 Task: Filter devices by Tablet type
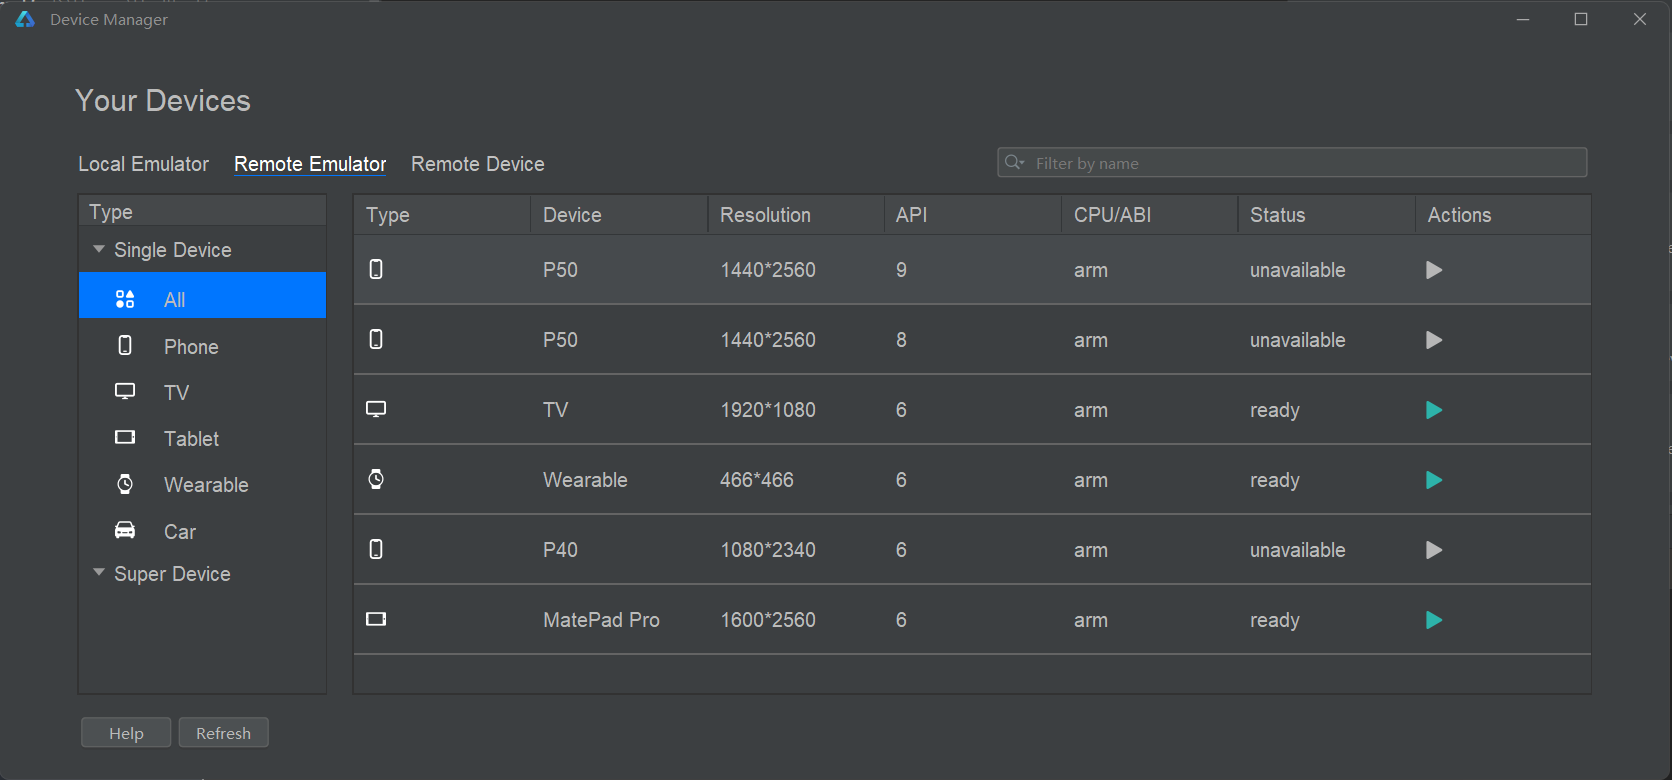pyautogui.click(x=203, y=438)
